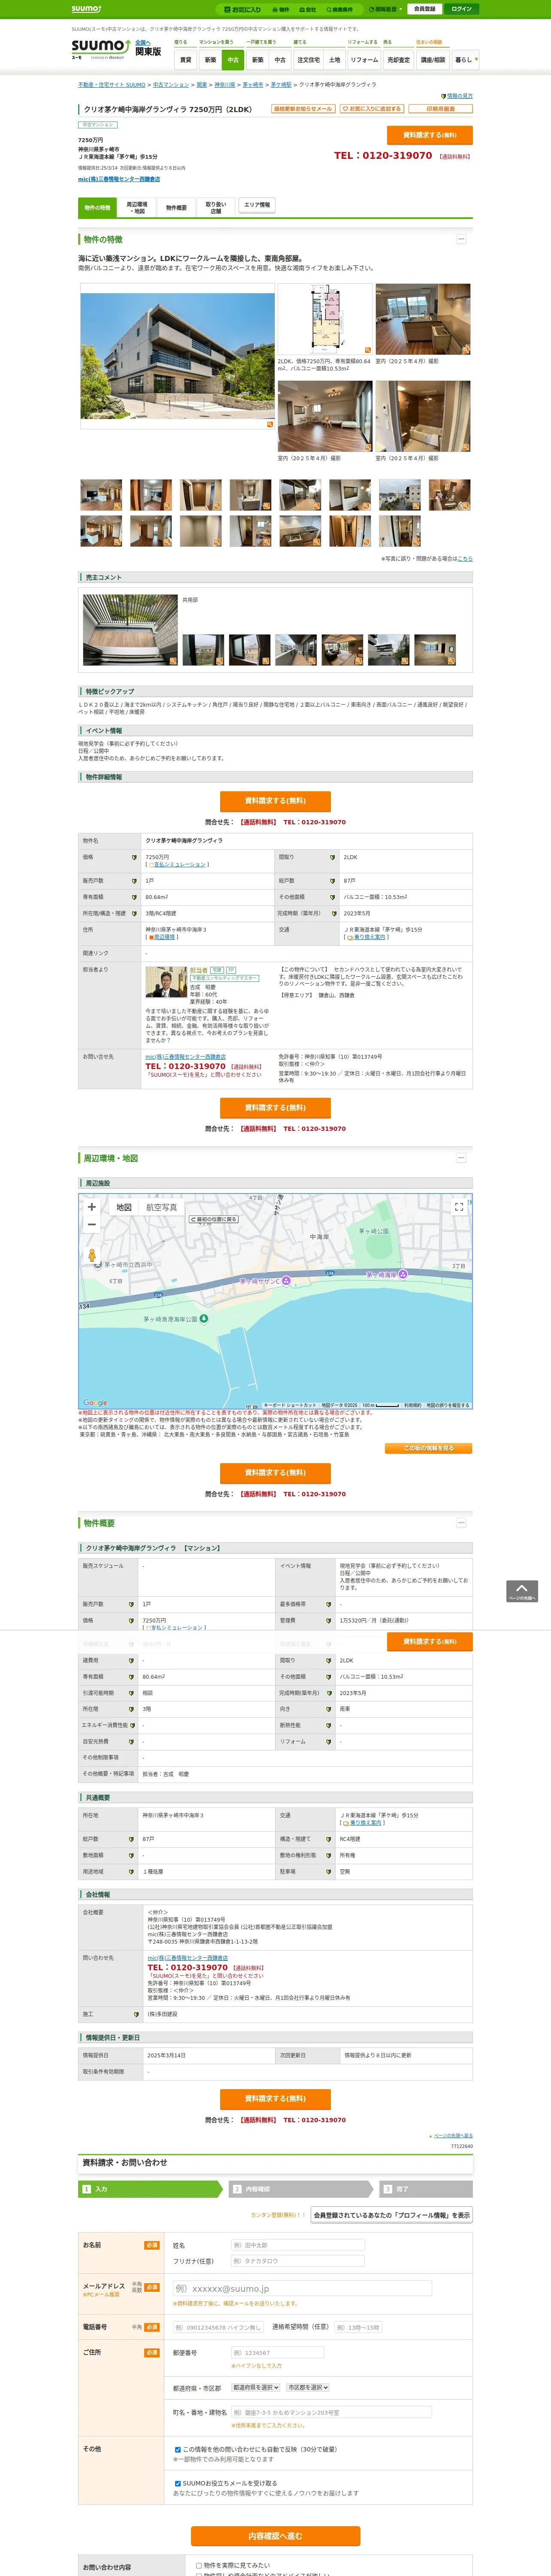Open mic(株)三春情報センター西鎌倉店 link
The width and height of the screenshot is (551, 2576).
pyautogui.click(x=119, y=179)
